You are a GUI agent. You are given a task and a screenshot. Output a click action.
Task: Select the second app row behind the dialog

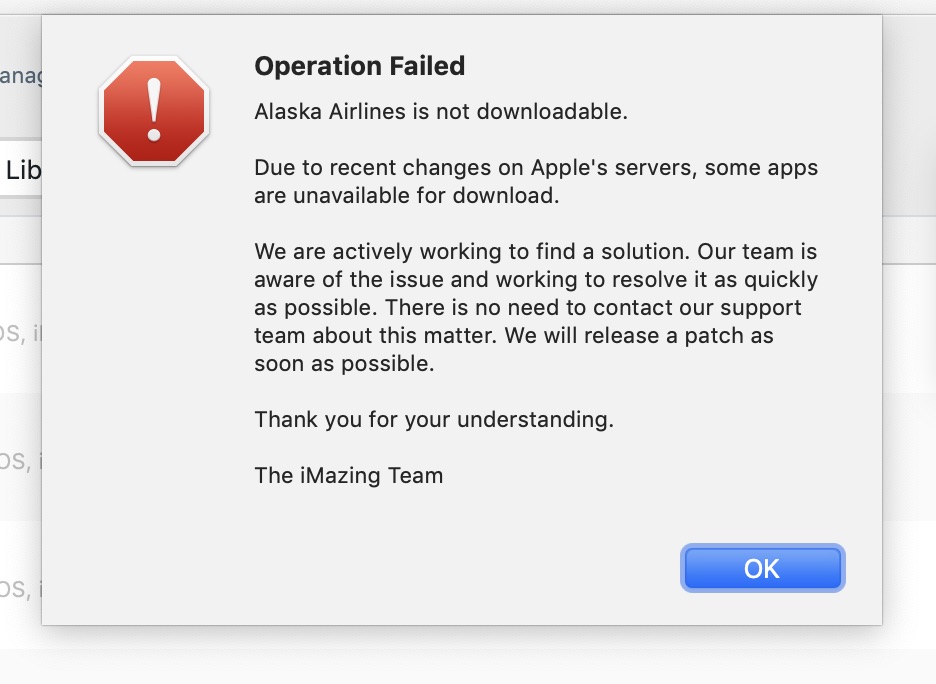[x=20, y=460]
